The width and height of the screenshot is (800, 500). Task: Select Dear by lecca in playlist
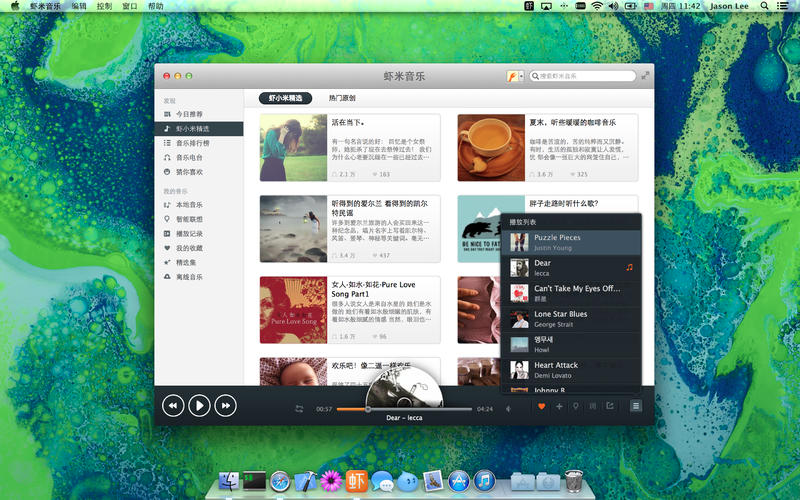[x=571, y=268]
